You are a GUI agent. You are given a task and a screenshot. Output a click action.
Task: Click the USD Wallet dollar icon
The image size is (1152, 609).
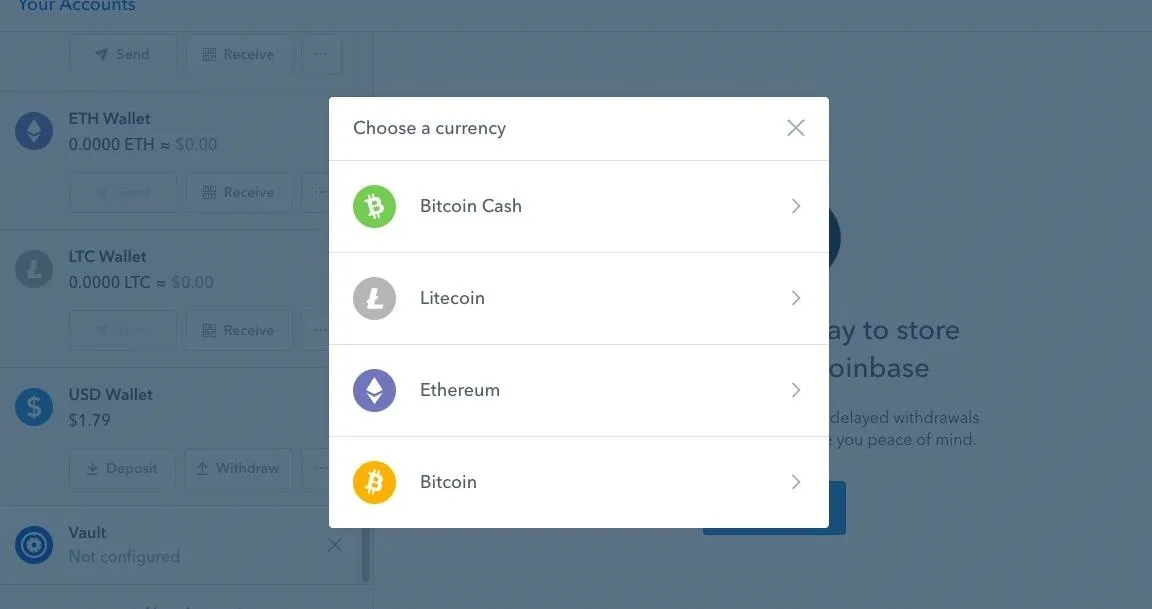tap(34, 407)
